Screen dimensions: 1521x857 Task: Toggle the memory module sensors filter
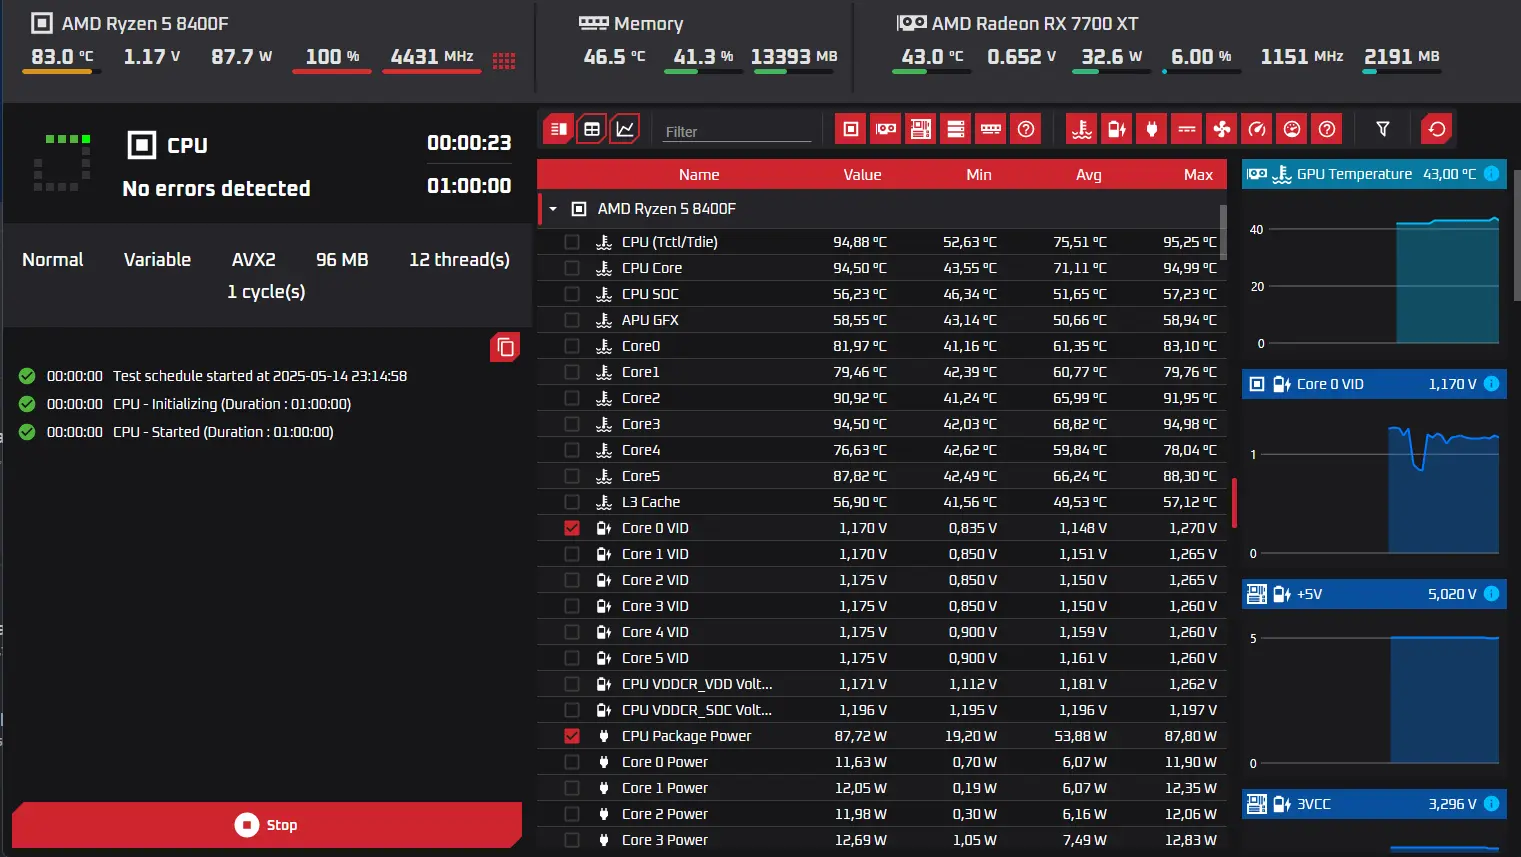coord(991,129)
